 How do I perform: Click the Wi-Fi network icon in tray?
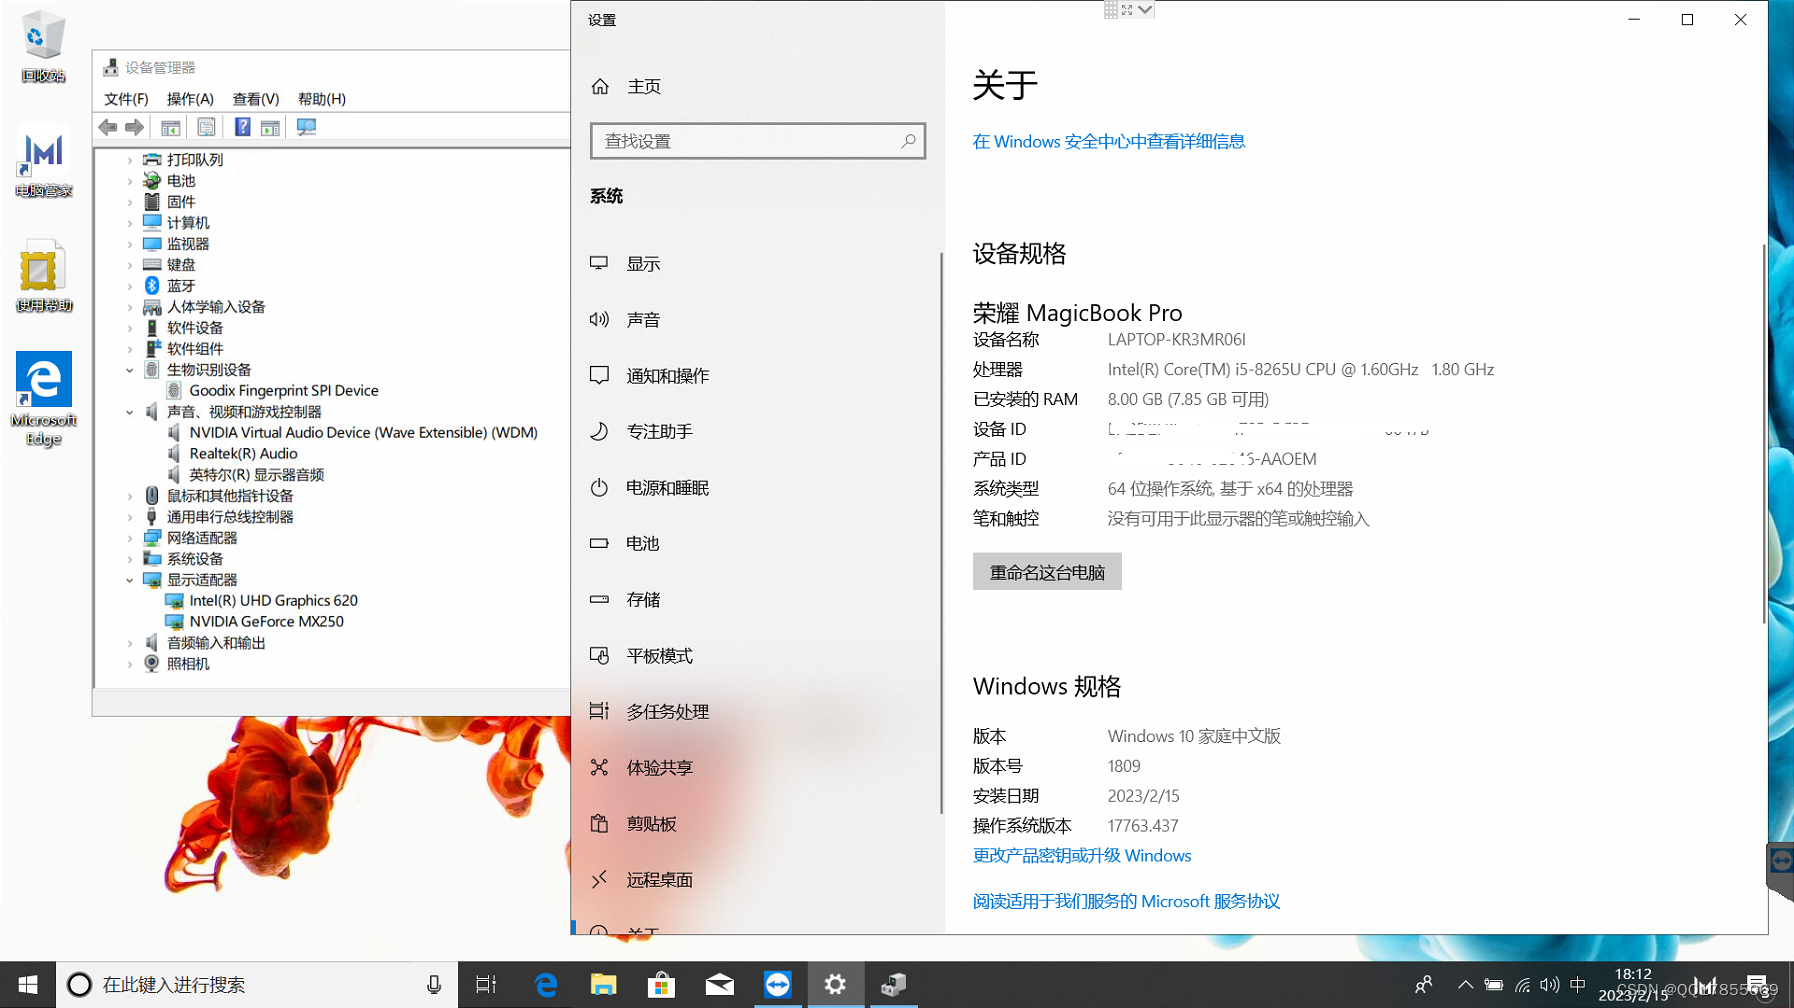point(1522,985)
